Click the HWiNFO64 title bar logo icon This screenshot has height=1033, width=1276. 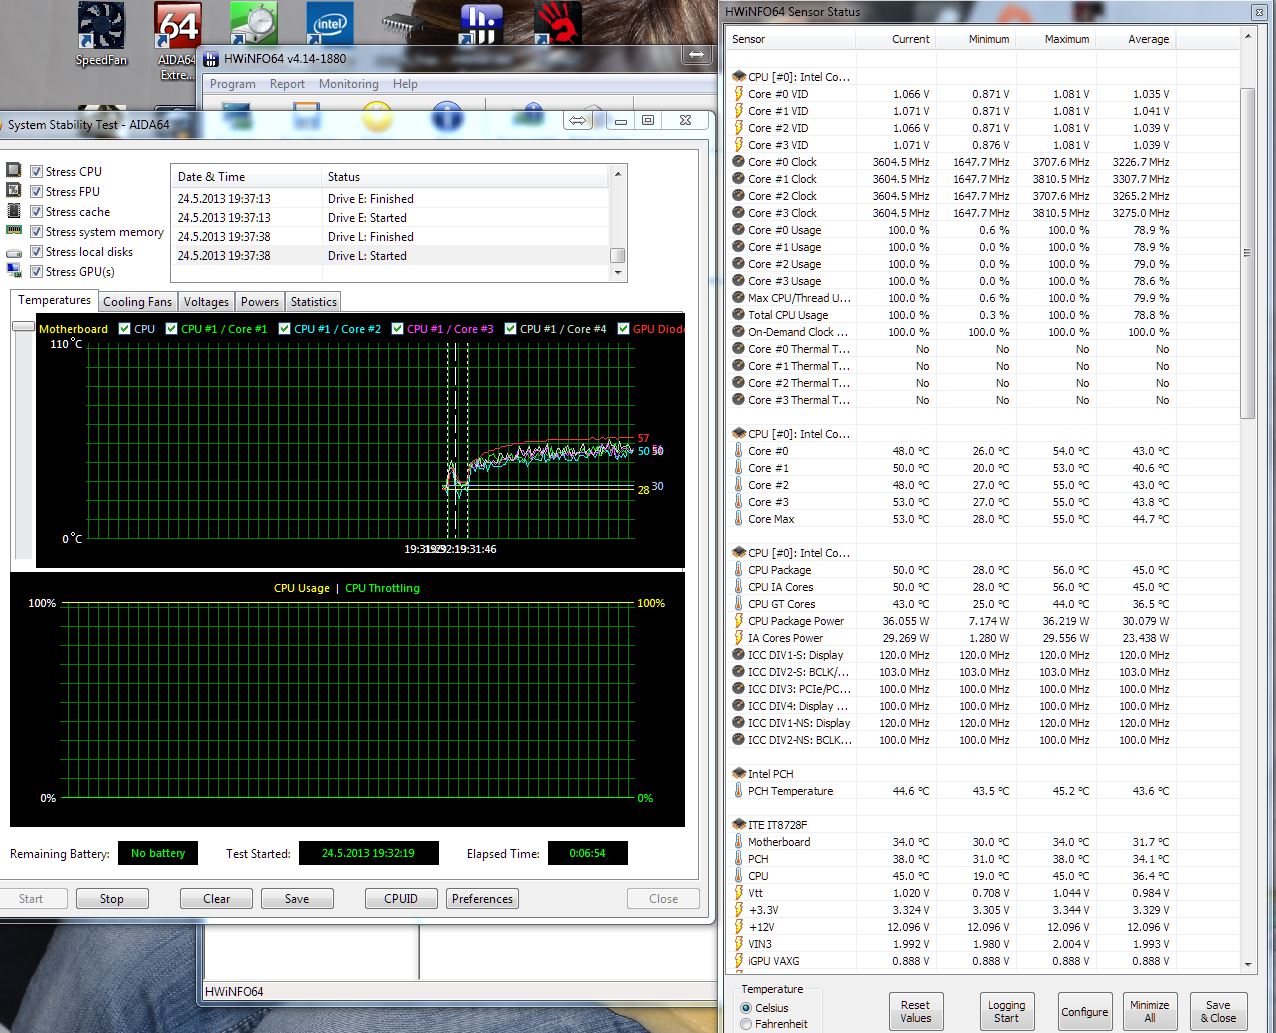[x=211, y=59]
